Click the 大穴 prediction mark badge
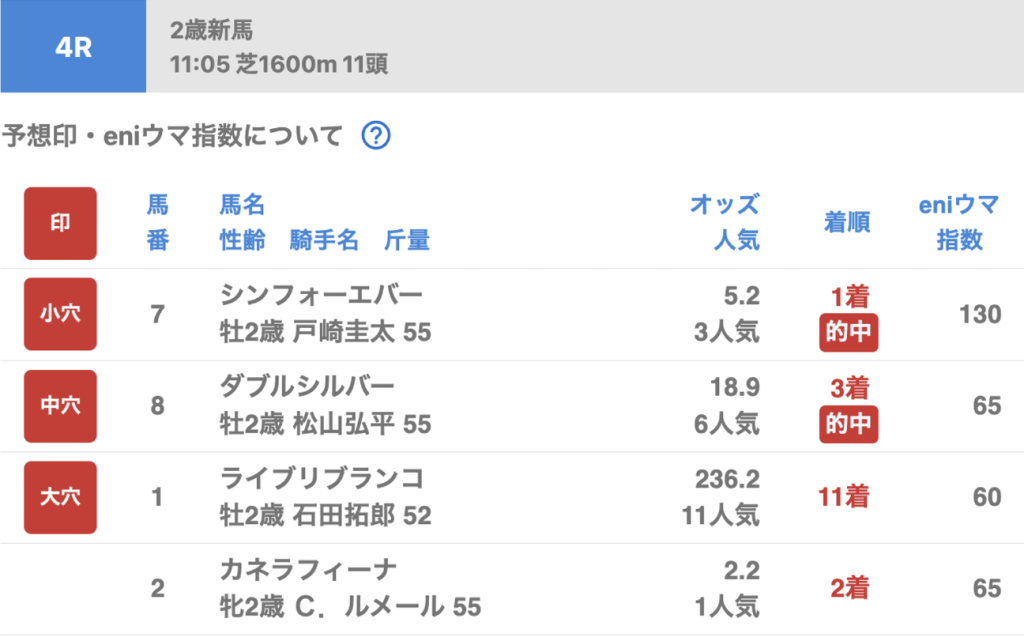Screen dimensions: 1024x637 [61, 497]
